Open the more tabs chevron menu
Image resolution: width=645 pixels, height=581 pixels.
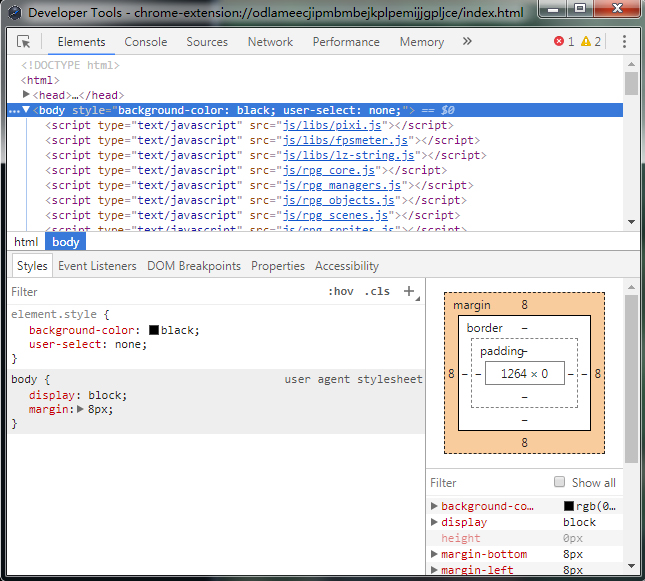coord(467,41)
